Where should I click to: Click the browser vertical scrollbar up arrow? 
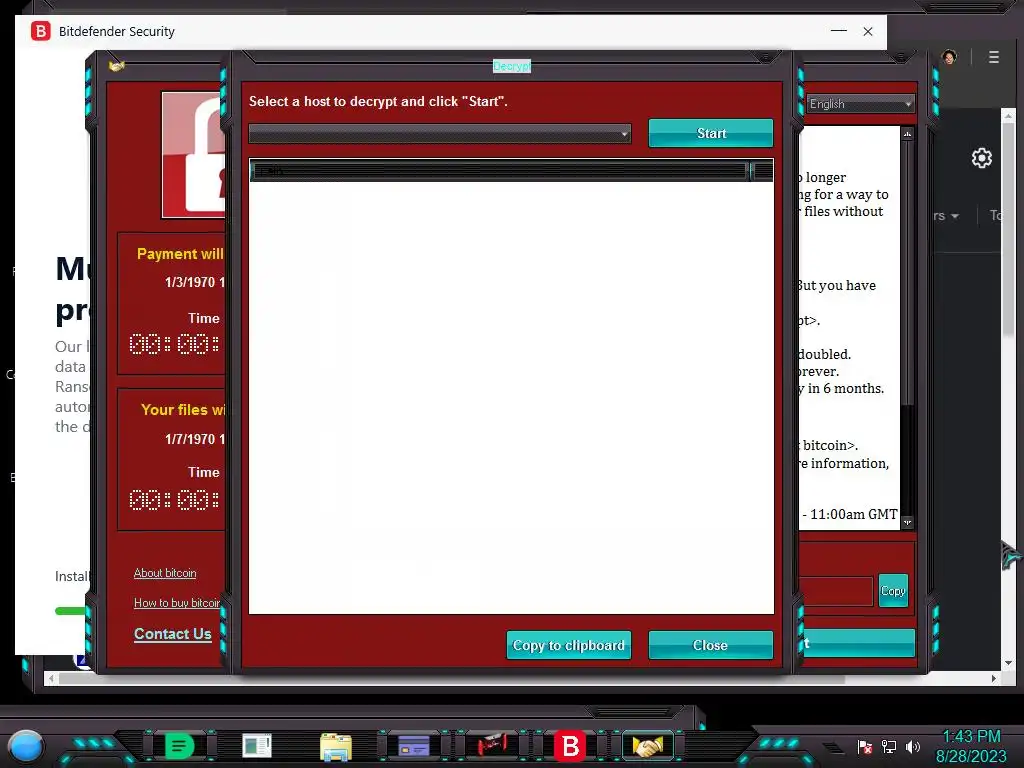coord(1008,116)
